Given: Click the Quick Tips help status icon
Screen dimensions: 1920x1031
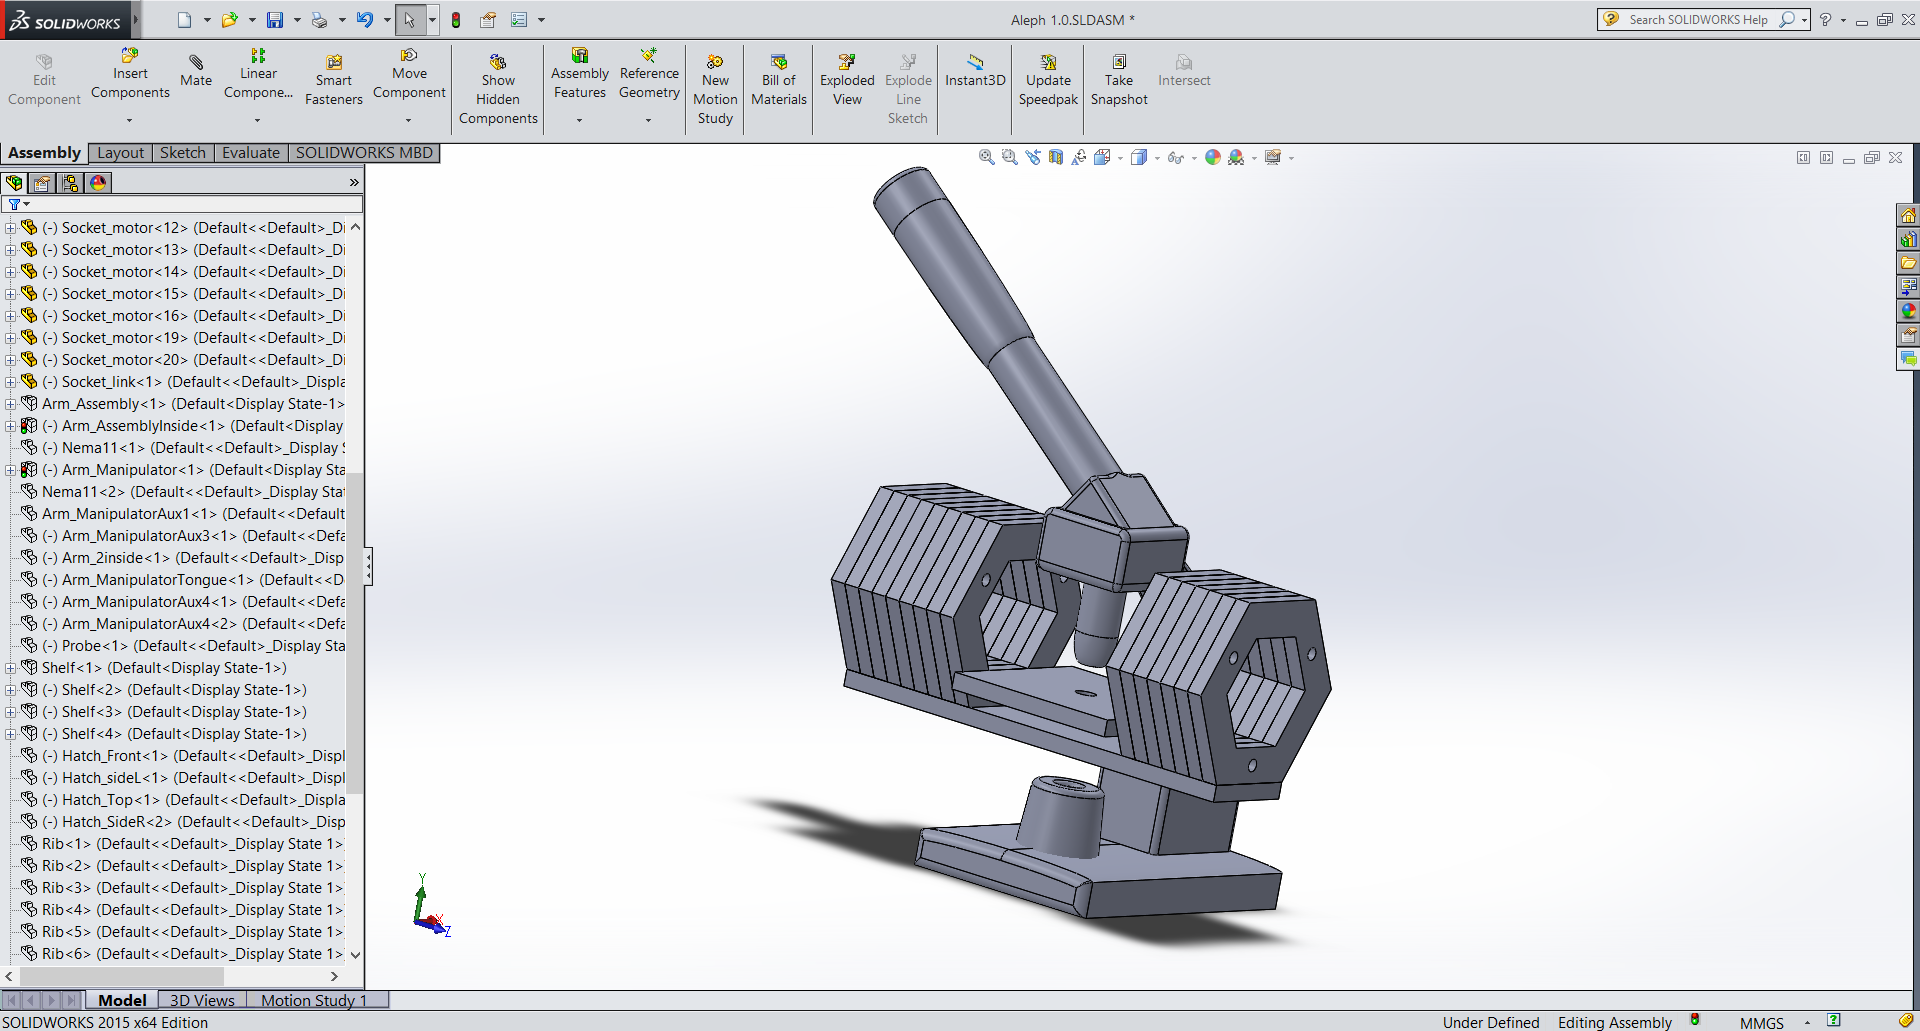Looking at the screenshot, I should [1834, 1021].
